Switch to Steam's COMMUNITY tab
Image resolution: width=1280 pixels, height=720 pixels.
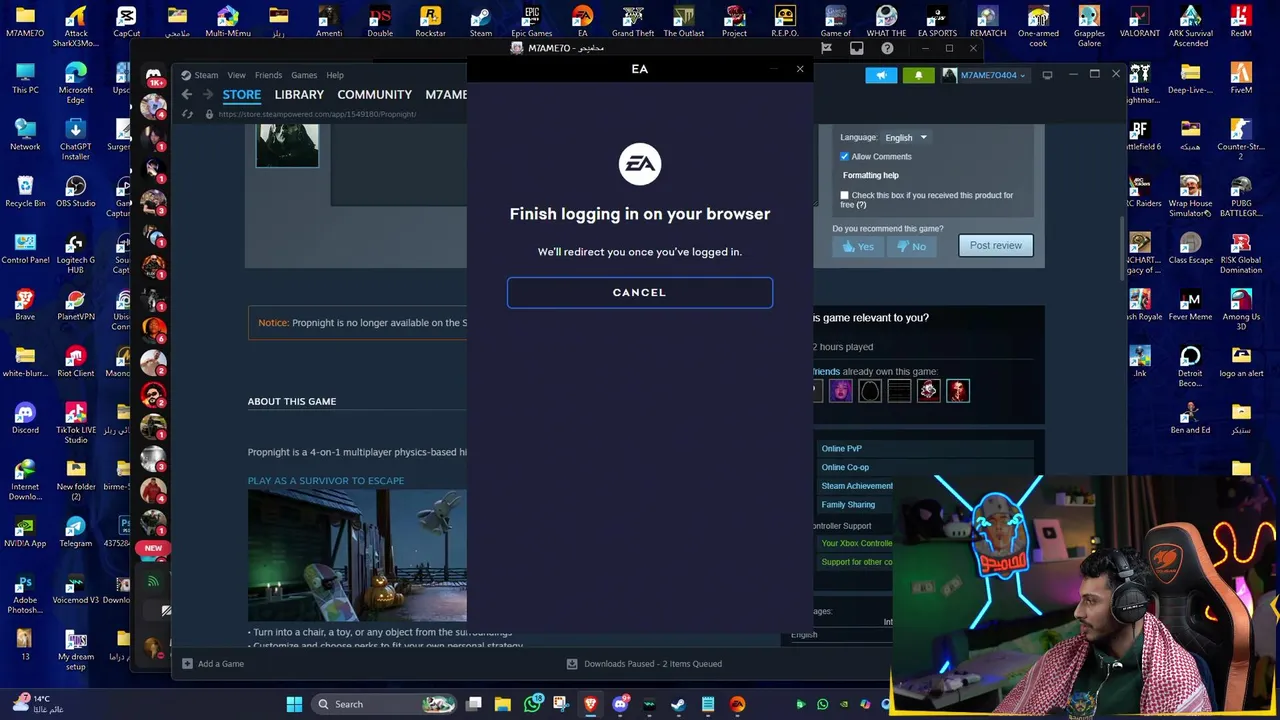coord(374,94)
